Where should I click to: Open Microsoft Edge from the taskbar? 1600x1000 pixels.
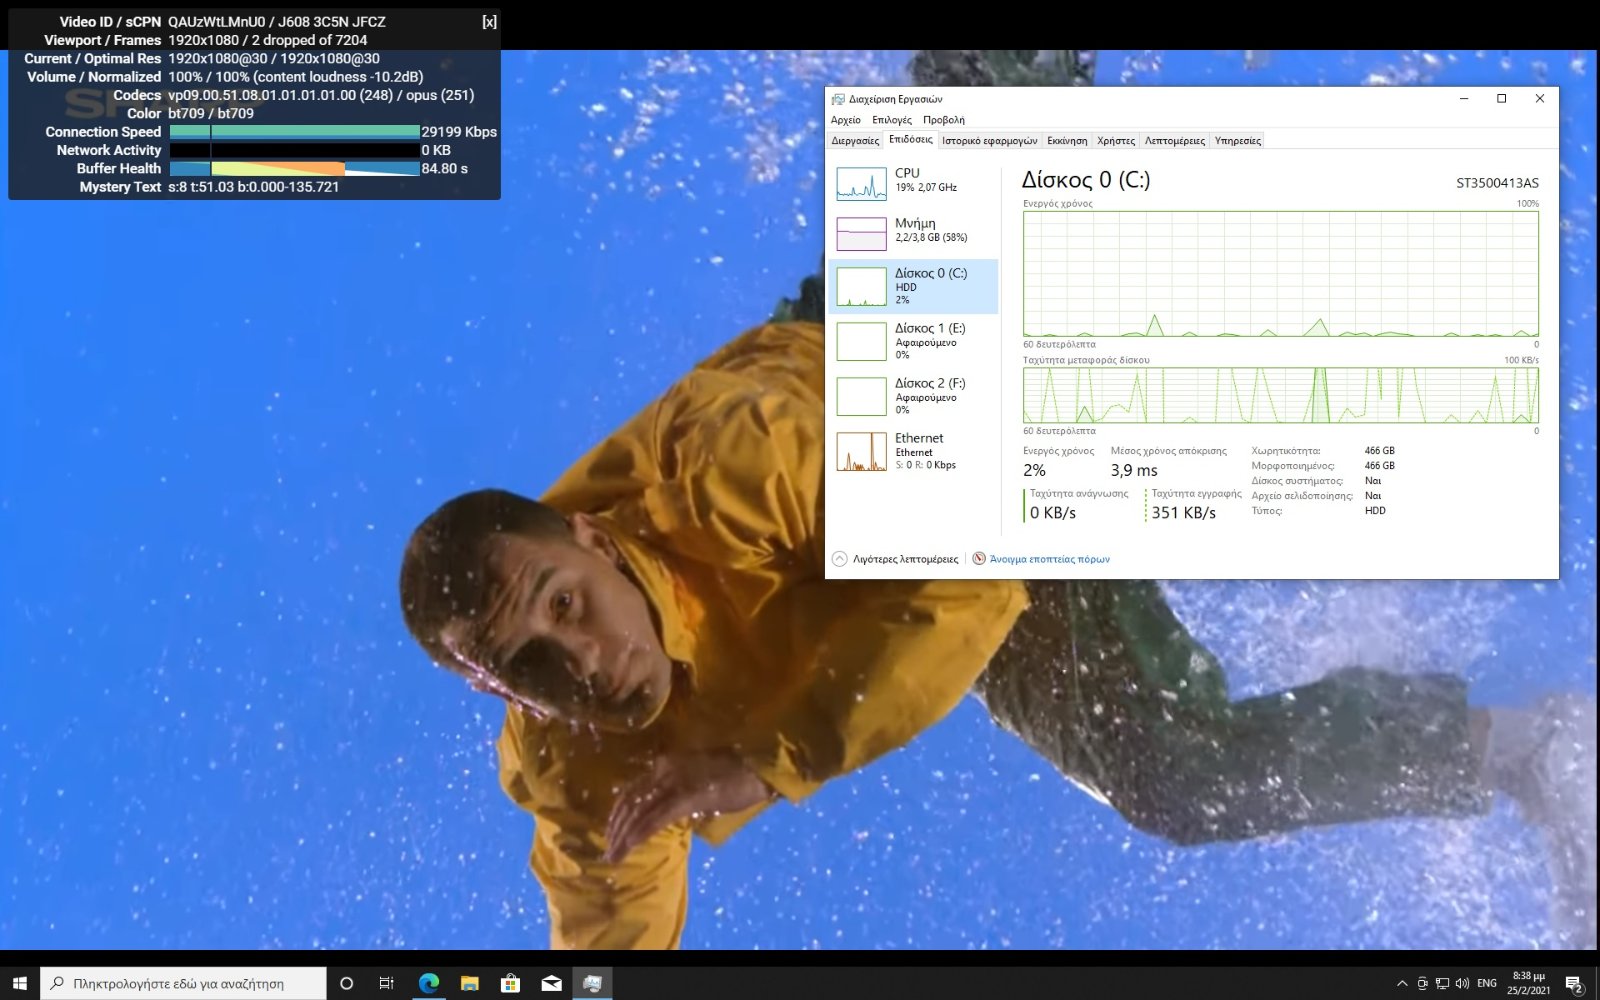click(x=429, y=983)
